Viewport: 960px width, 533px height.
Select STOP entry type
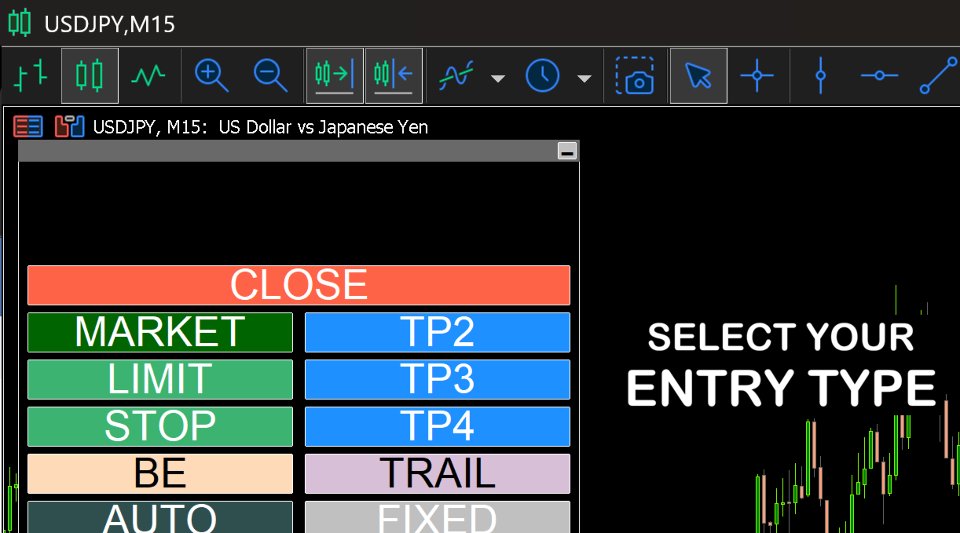160,427
